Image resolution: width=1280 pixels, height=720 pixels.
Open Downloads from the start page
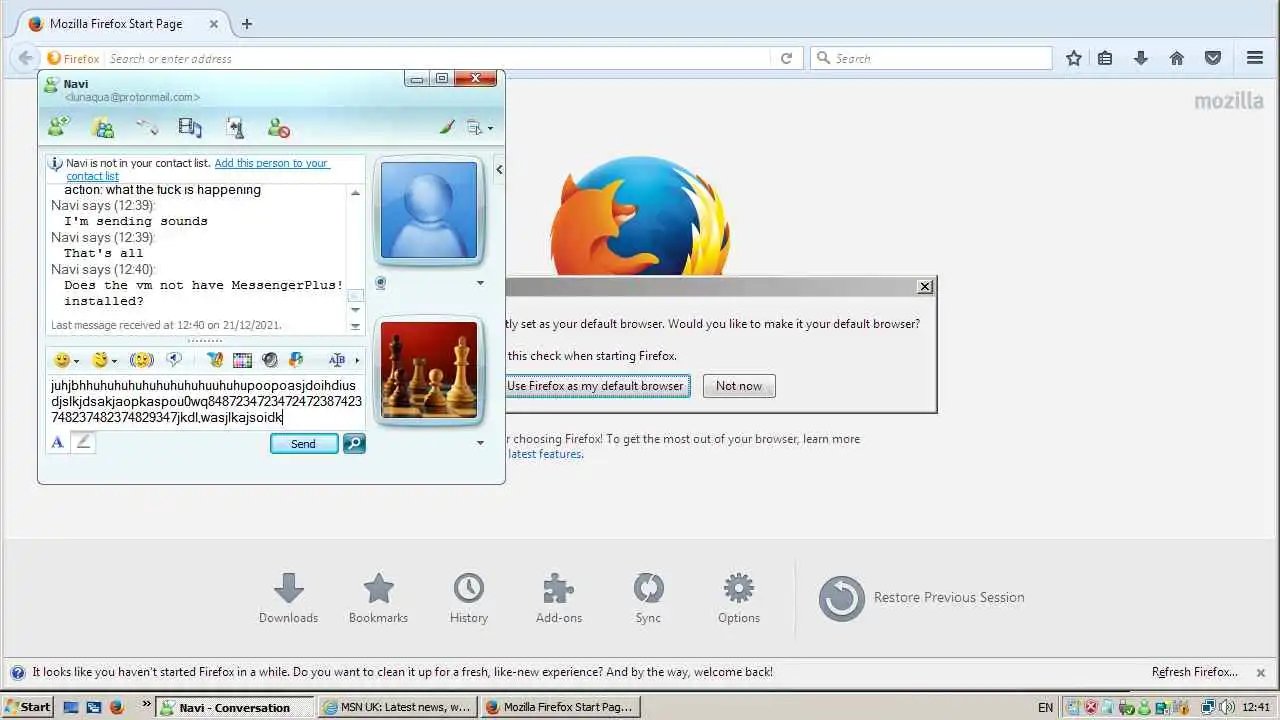pos(288,598)
